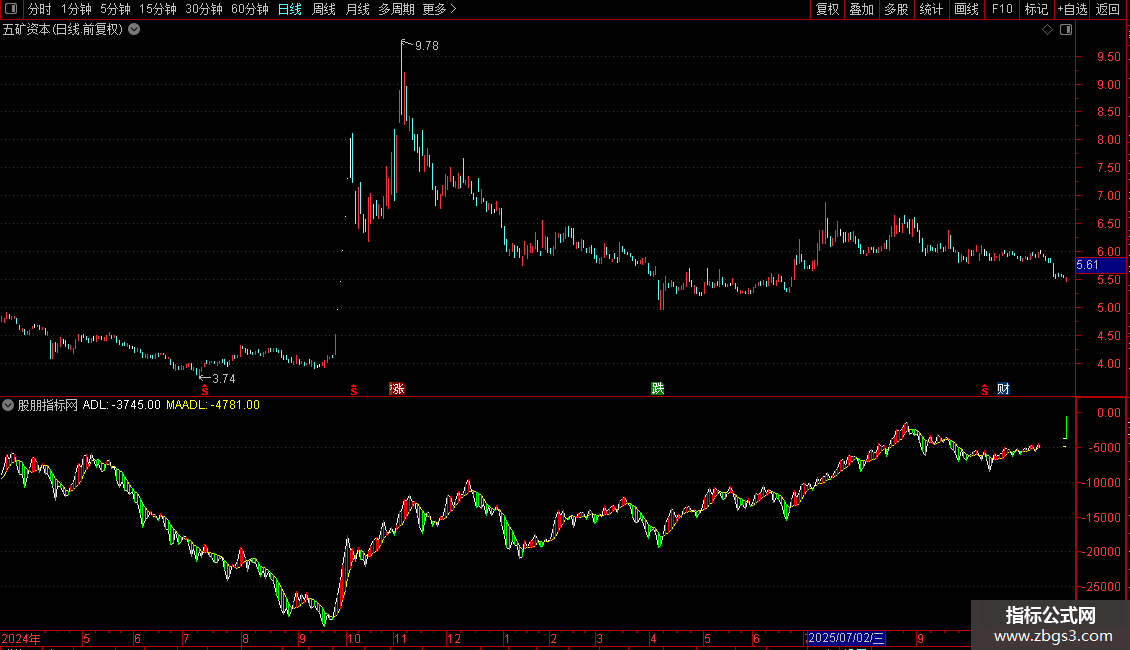Open the 复权 adjustment menu

pos(827,9)
